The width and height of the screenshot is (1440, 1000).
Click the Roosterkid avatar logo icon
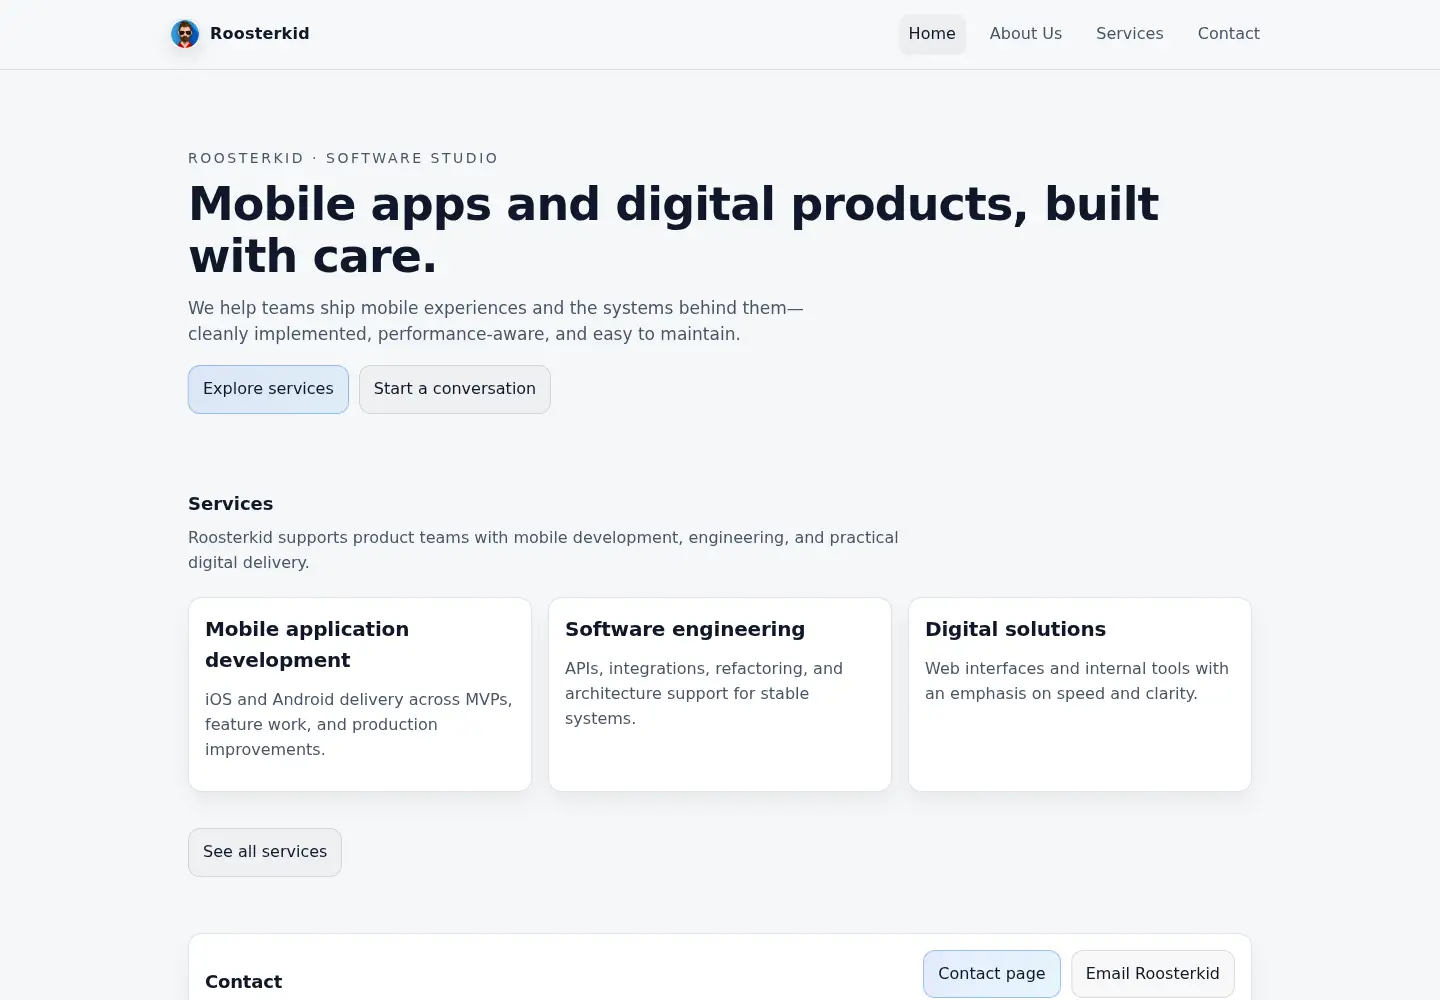pyautogui.click(x=185, y=34)
